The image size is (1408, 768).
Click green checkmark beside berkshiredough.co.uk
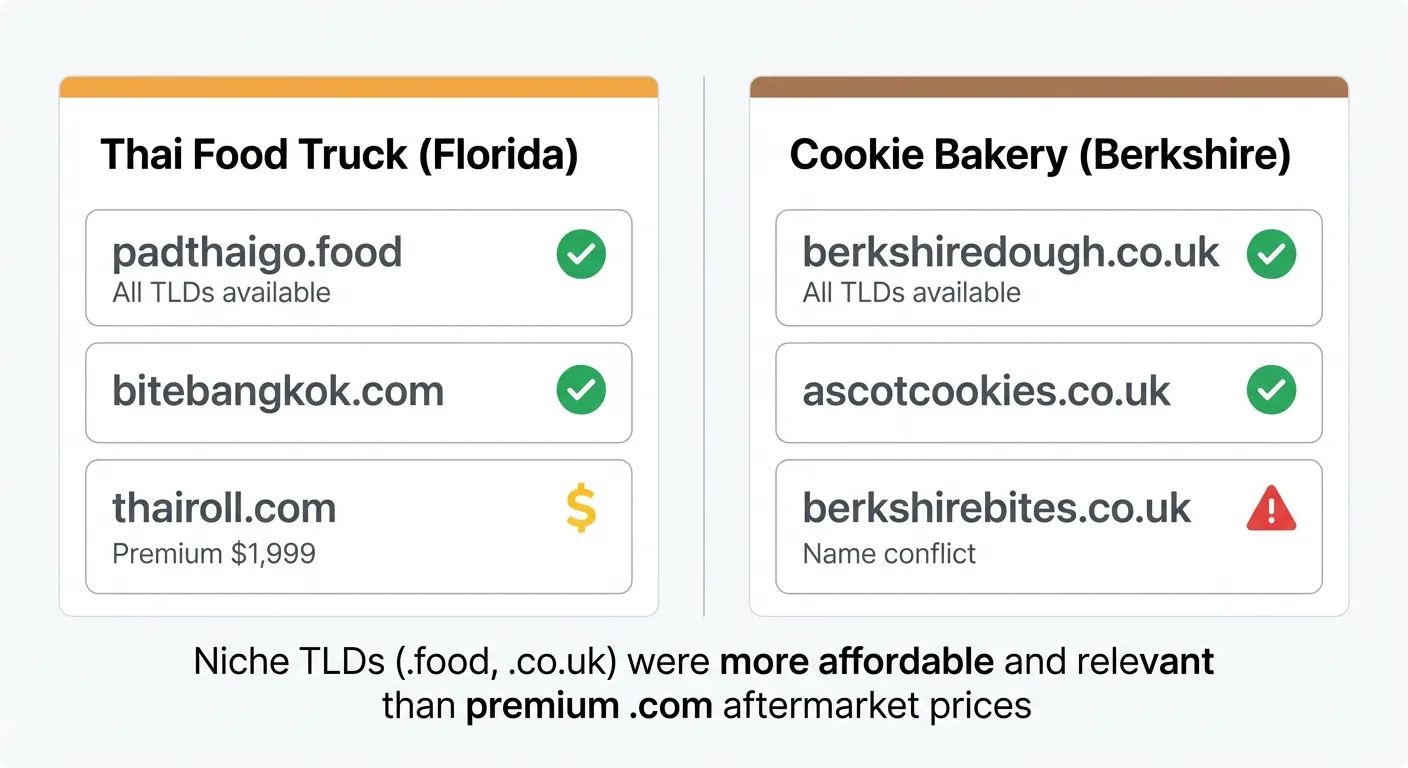point(1271,254)
